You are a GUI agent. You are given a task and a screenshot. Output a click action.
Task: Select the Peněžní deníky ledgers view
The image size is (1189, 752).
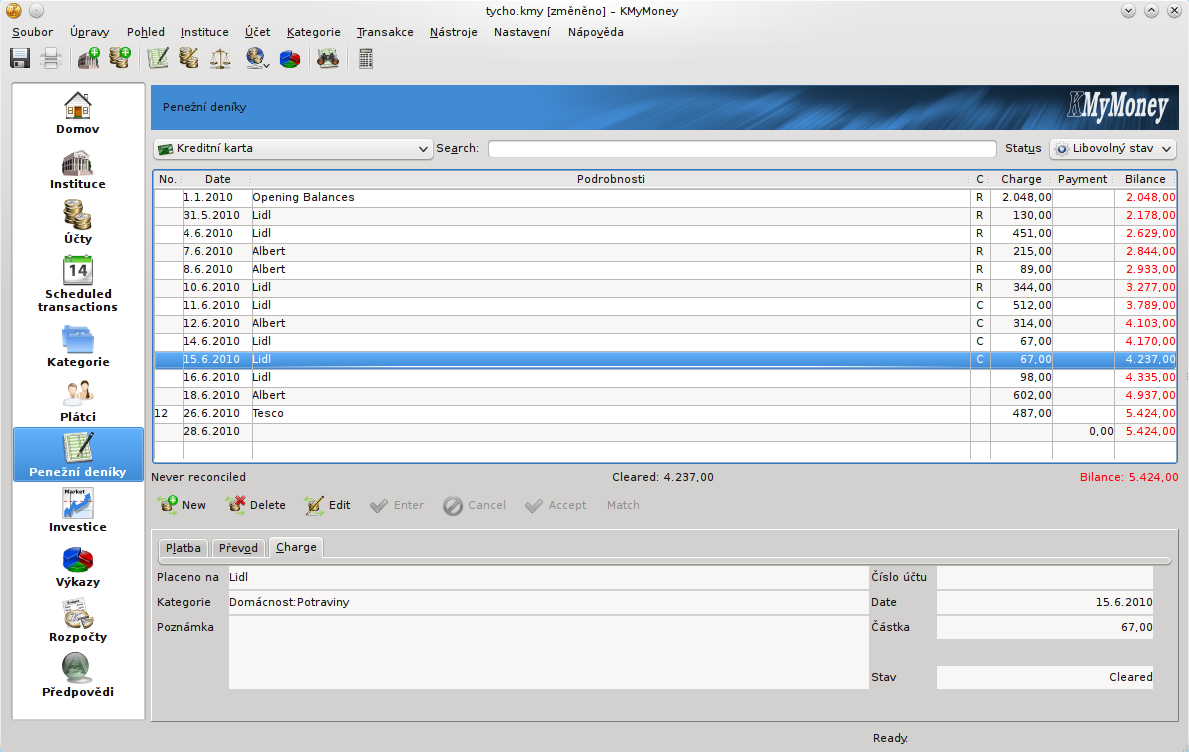(x=78, y=455)
